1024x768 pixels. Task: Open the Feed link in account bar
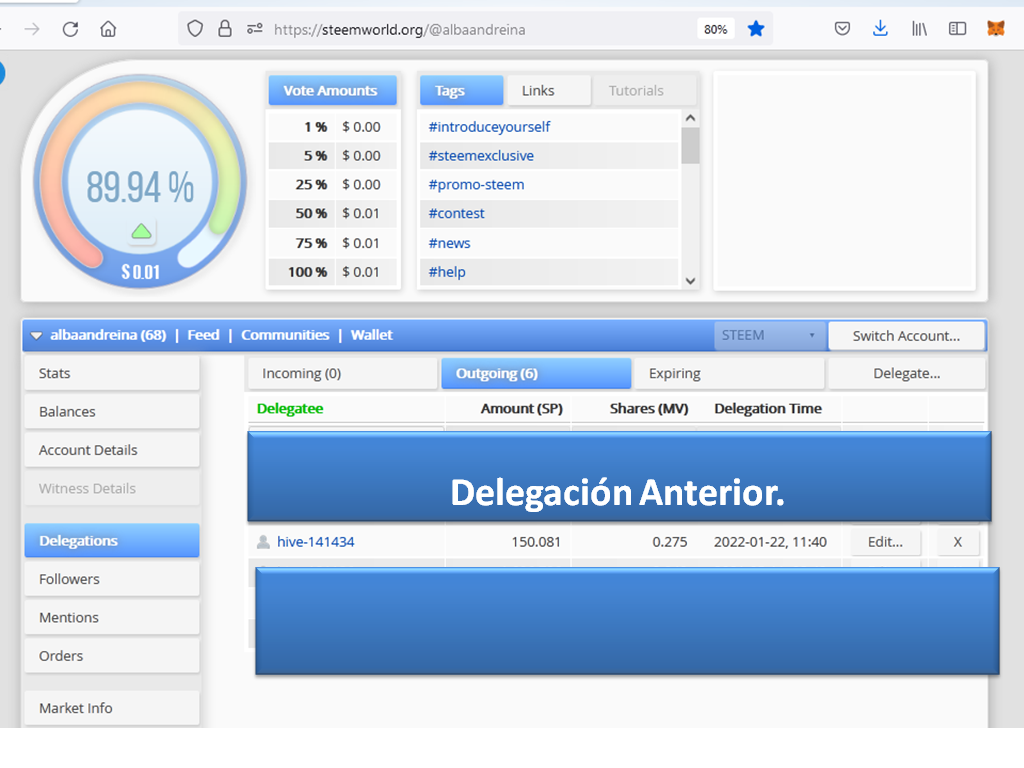click(203, 335)
